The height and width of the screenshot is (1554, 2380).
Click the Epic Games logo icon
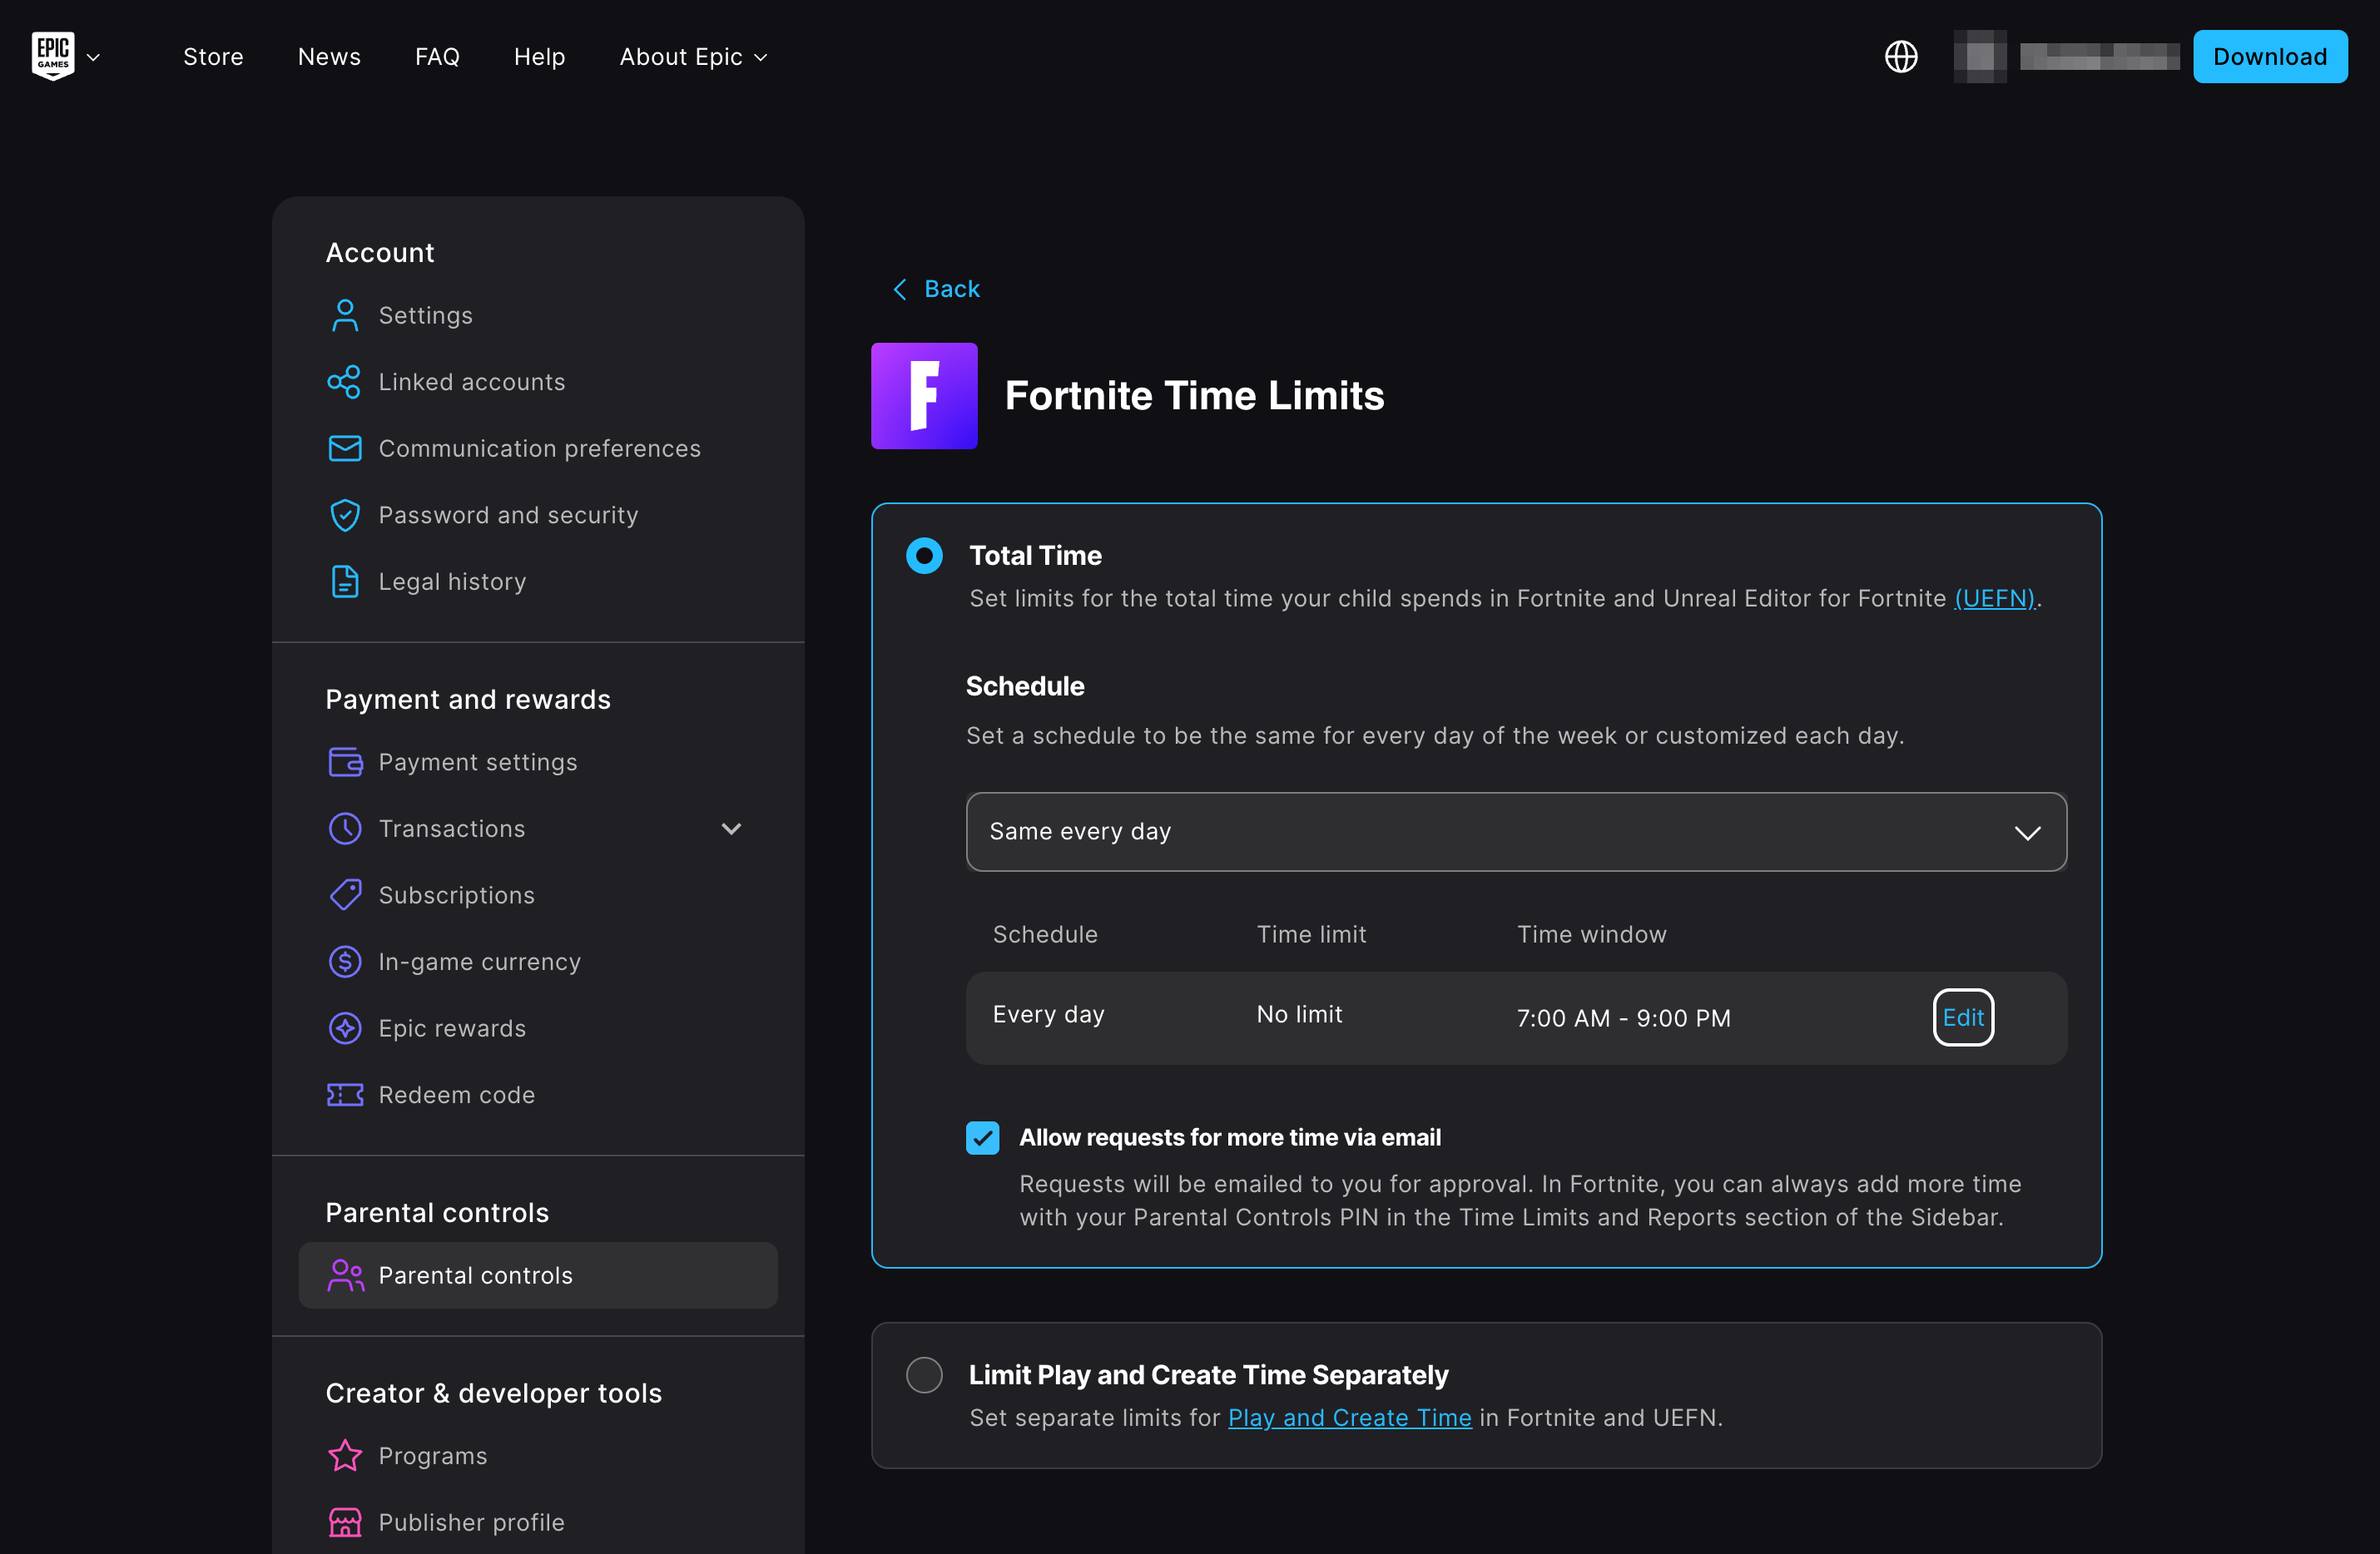click(53, 56)
